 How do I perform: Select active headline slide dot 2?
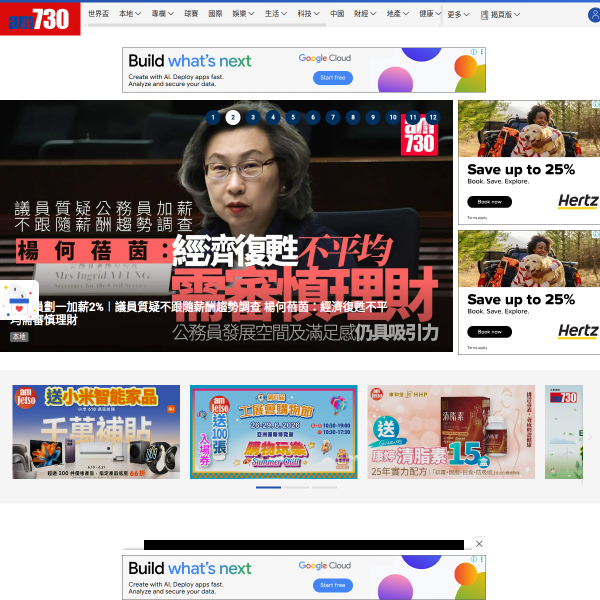point(233,117)
